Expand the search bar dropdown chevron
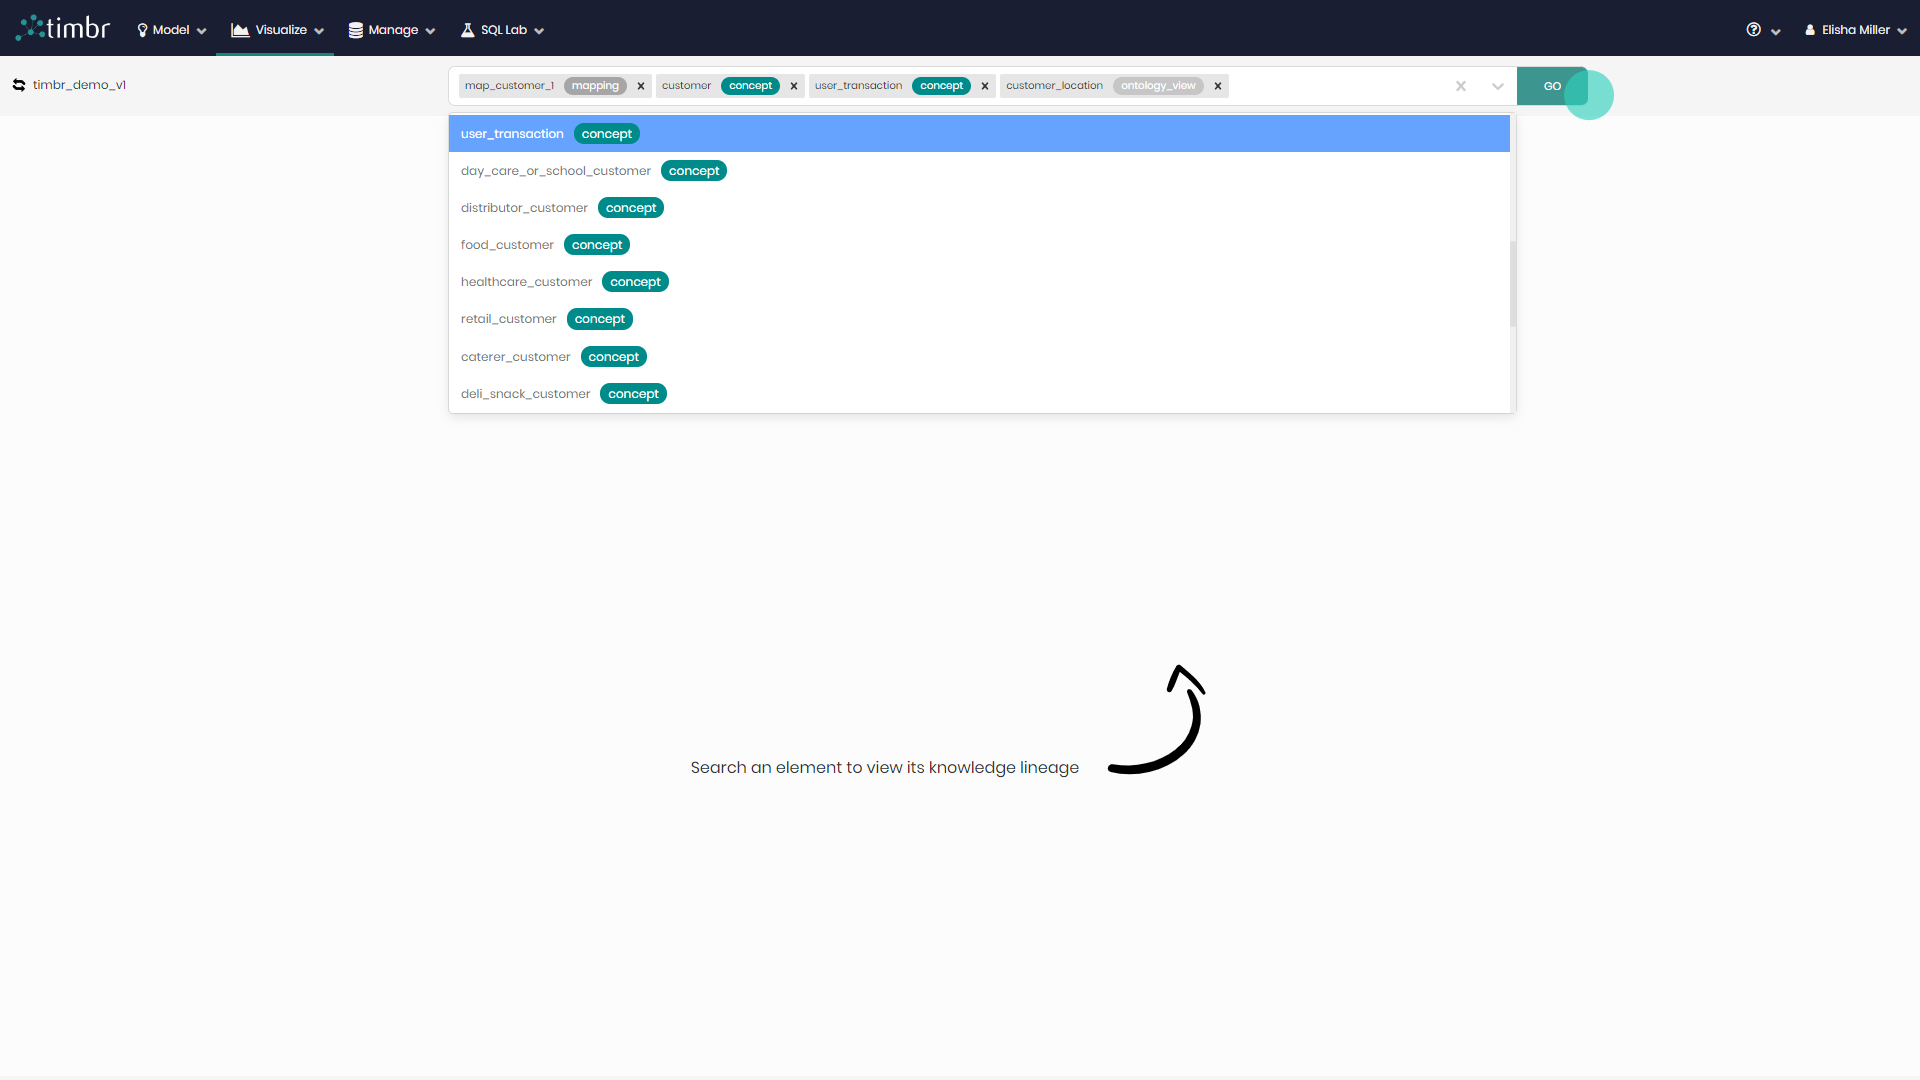The height and width of the screenshot is (1080, 1920). (1497, 86)
